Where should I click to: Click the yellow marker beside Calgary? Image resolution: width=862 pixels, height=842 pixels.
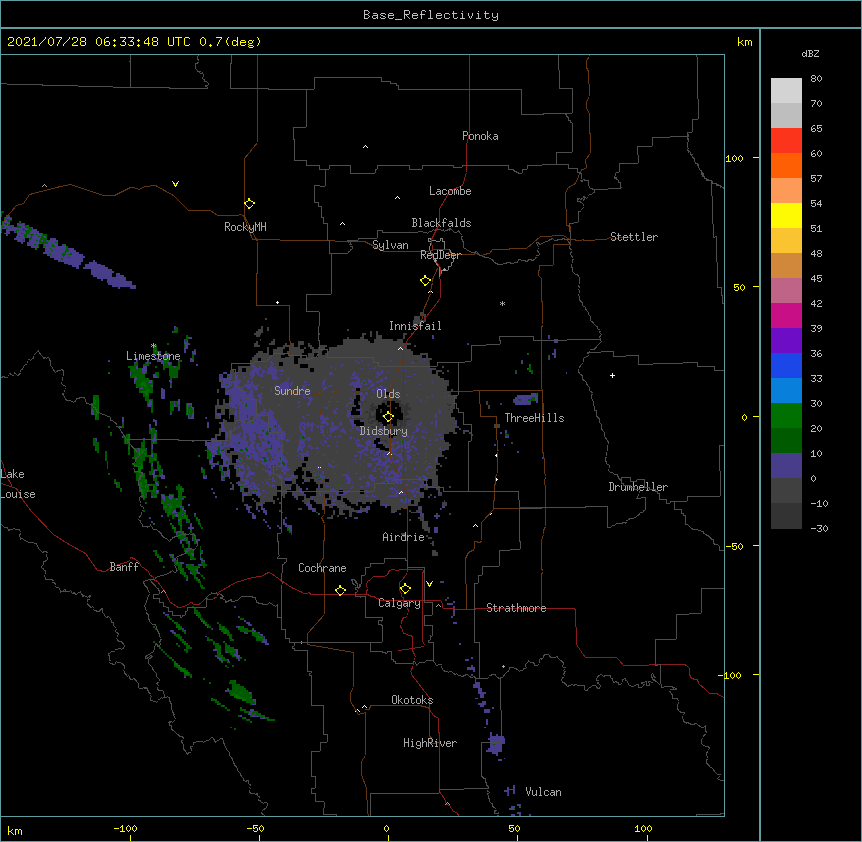[405, 589]
